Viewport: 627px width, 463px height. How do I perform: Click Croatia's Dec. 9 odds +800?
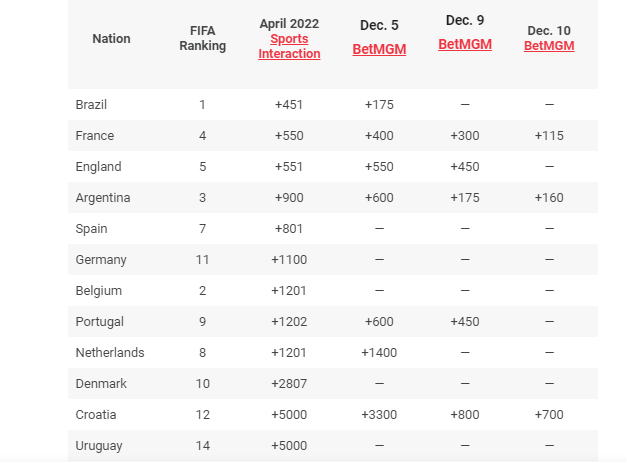tap(465, 415)
